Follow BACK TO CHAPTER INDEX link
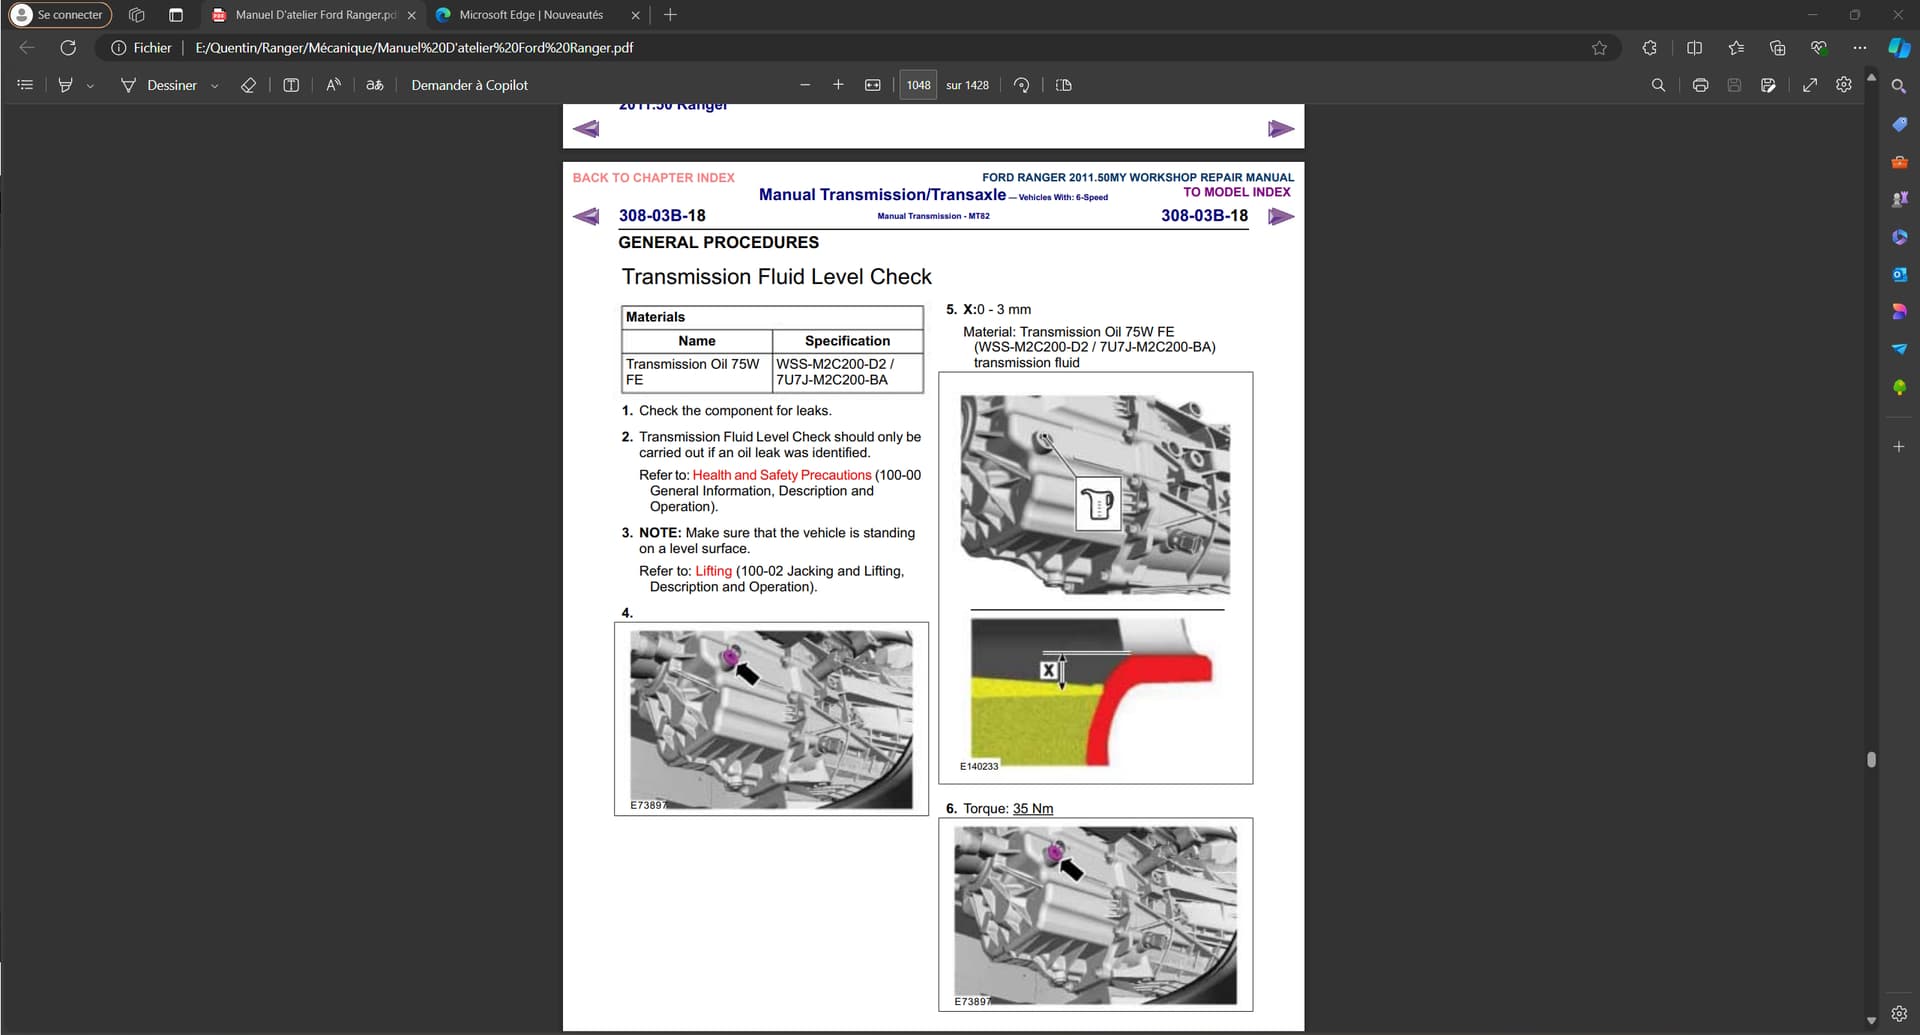Viewport: 1920px width, 1035px height. click(x=653, y=177)
